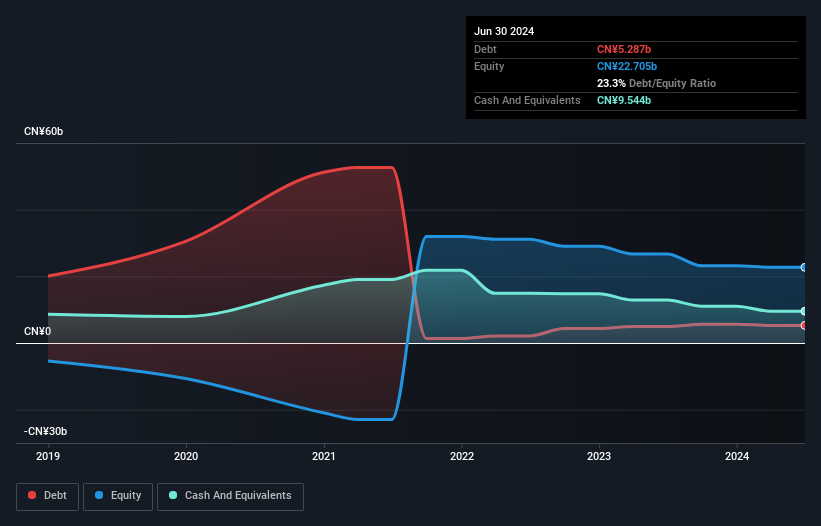Click the teal Cash legend dot
Screen dimensions: 821x526
(x=173, y=495)
